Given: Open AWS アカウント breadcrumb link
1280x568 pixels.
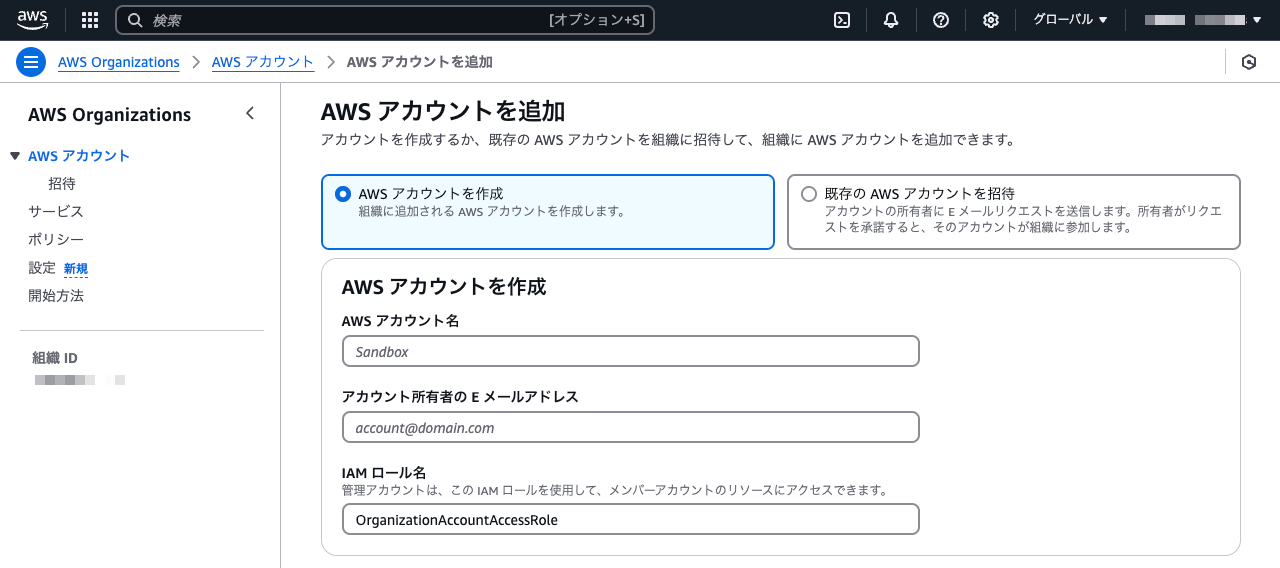Looking at the screenshot, I should coord(263,62).
